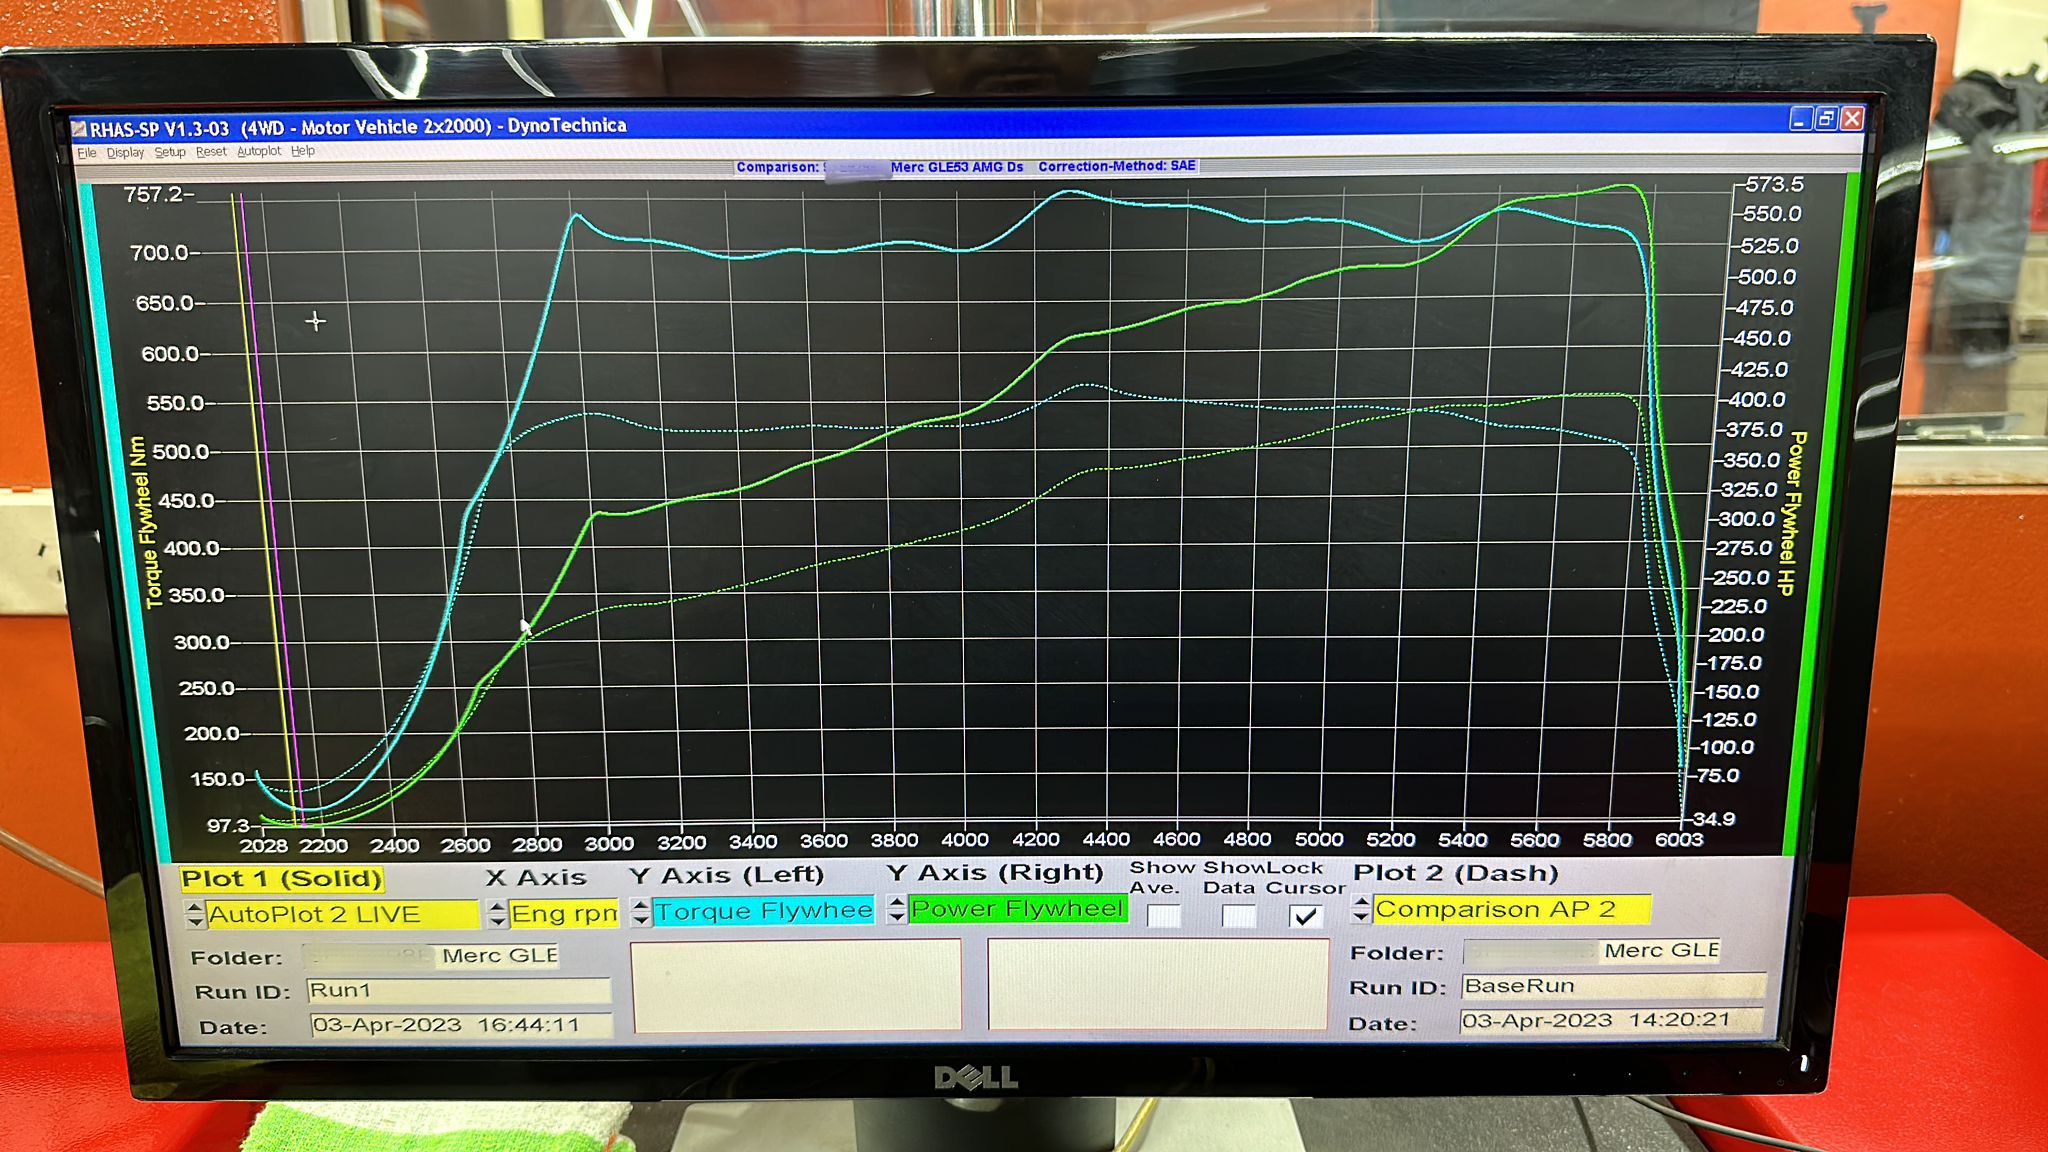Click the Comparison Merc GLE53 AMG header text
The image size is (2048, 1152).
point(880,167)
